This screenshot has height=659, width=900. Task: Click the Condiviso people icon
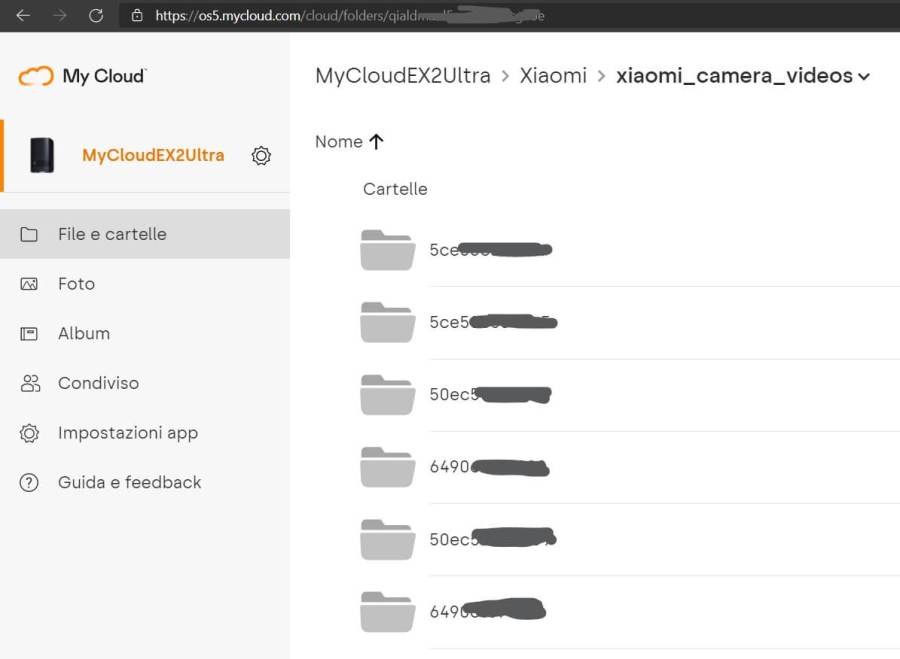[x=29, y=383]
